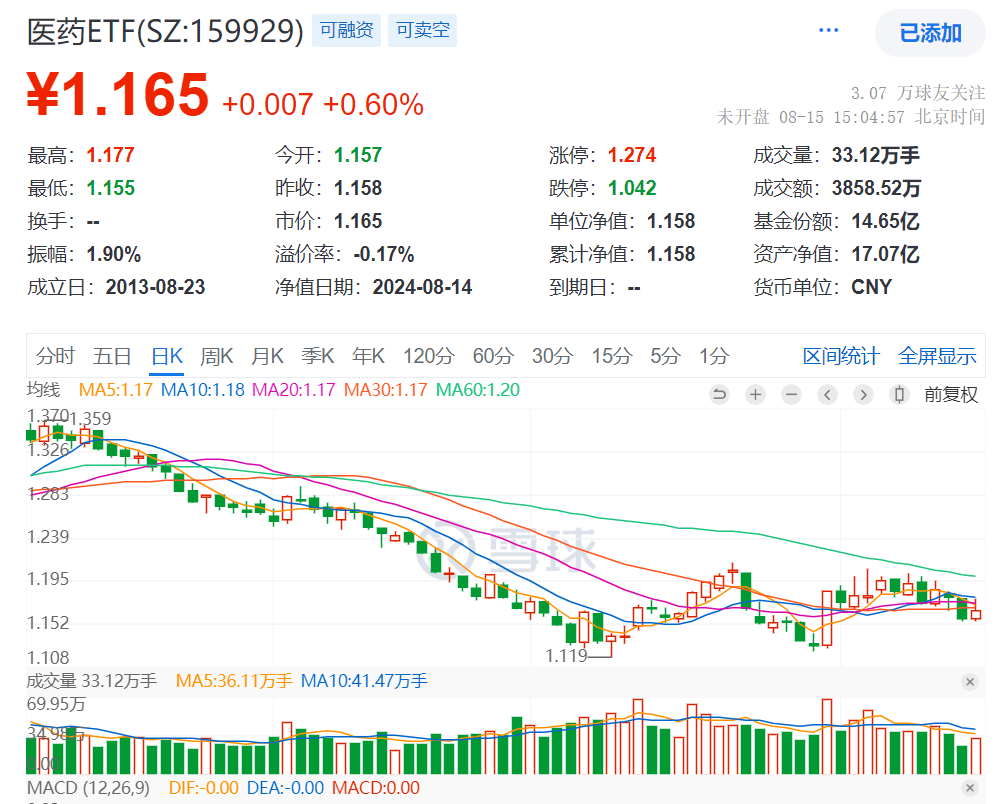Select the candlestick style icon near 前复权
The height and width of the screenshot is (804, 1008).
pyautogui.click(x=899, y=394)
